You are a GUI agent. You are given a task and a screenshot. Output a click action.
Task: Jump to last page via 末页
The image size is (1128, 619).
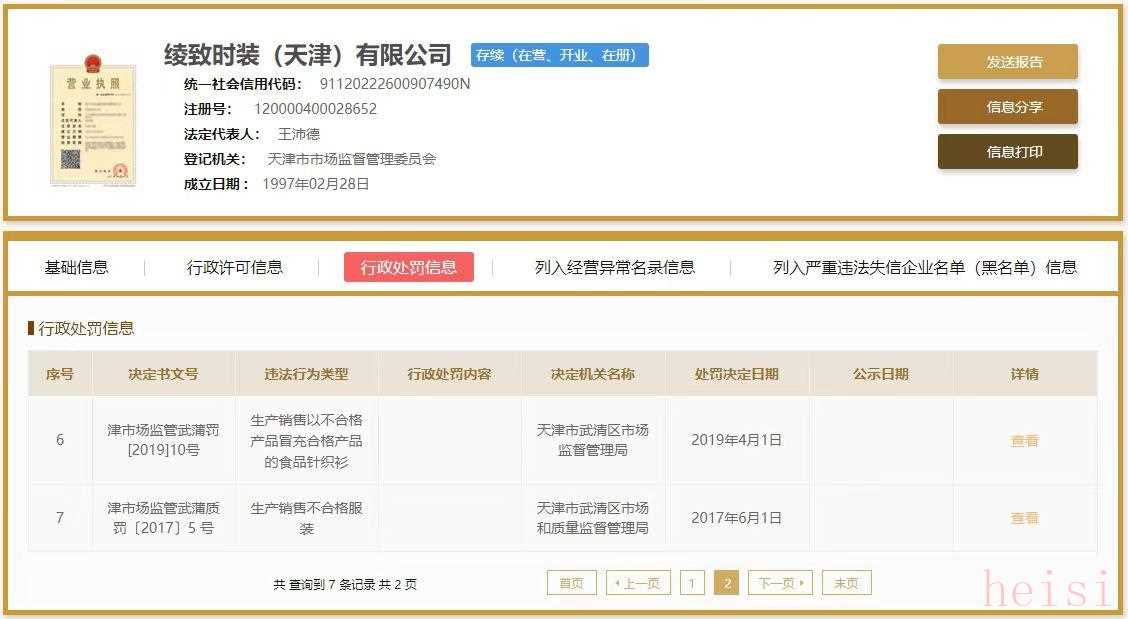coord(846,583)
